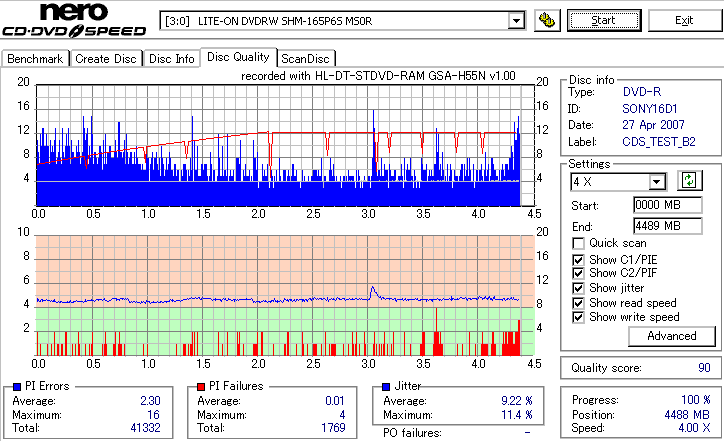Click the Start button
The height and width of the screenshot is (441, 724).
pos(604,21)
